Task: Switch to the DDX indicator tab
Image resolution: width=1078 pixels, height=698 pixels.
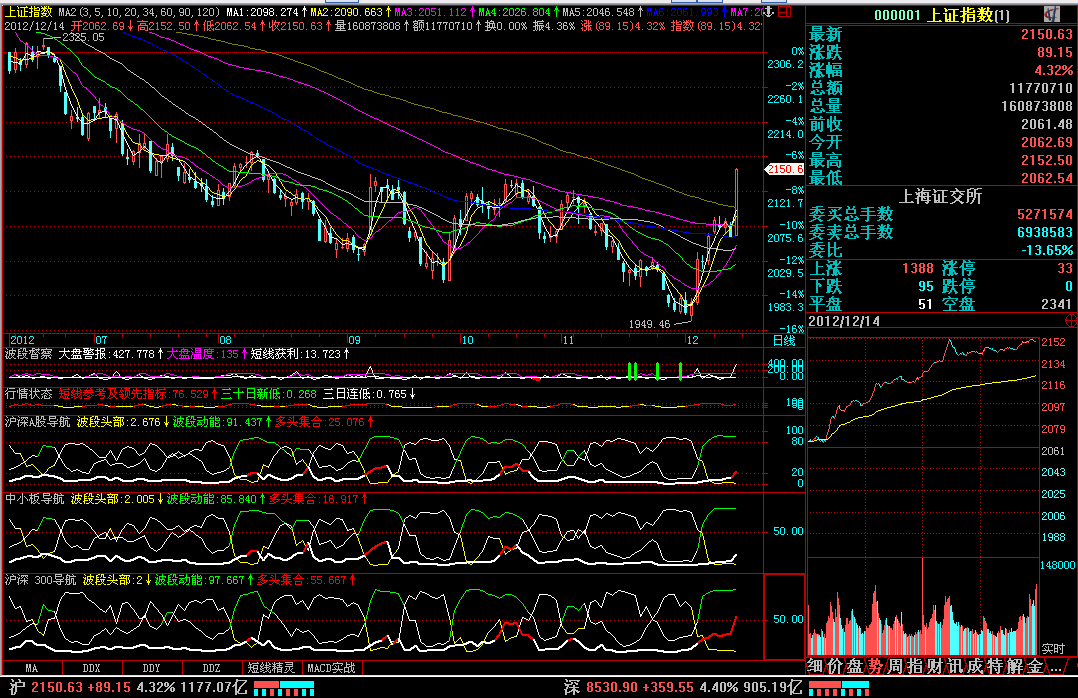Action: point(91,668)
